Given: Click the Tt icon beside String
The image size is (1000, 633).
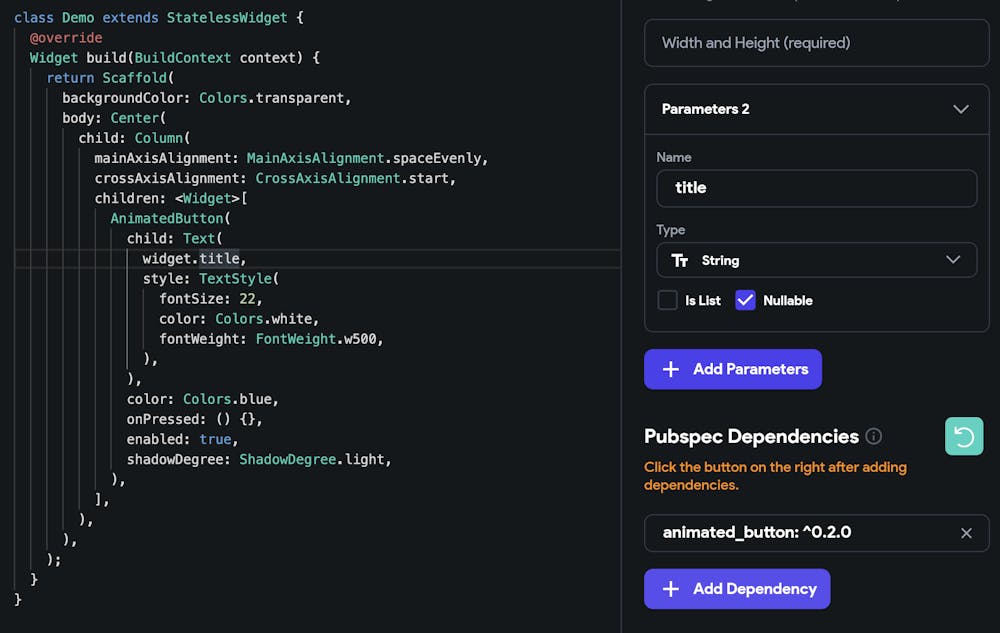Looking at the screenshot, I should [680, 260].
